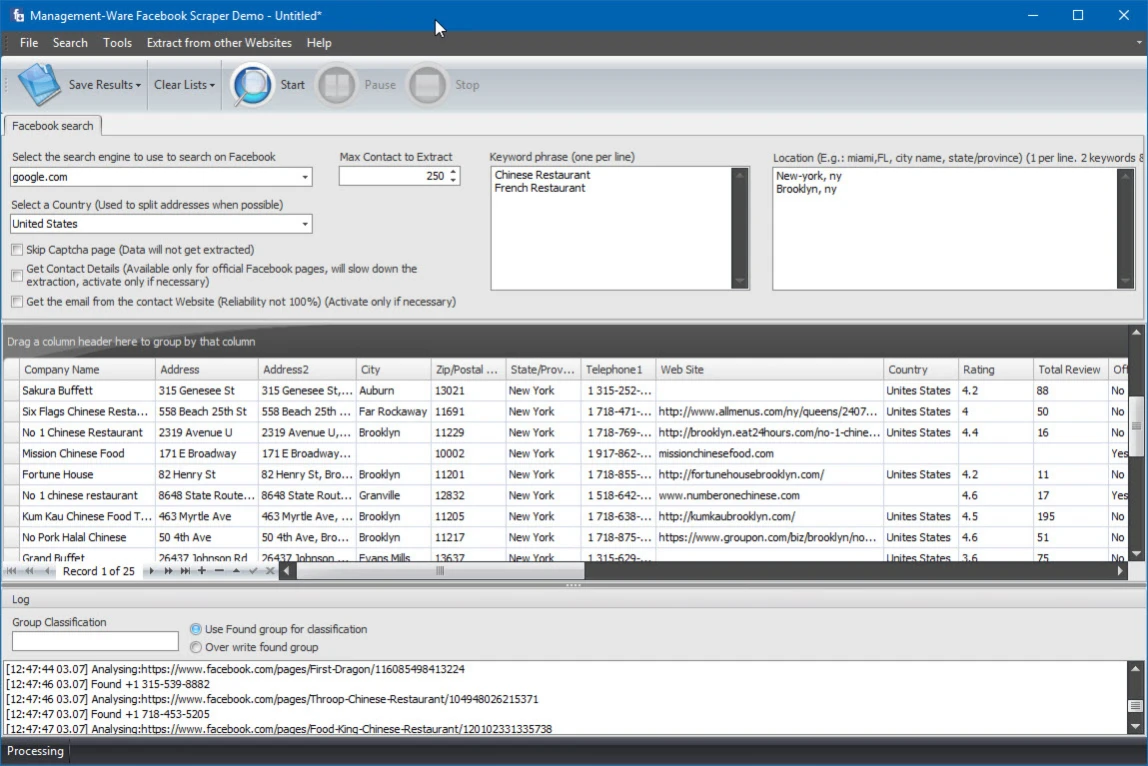Click the Save Results disk icon
The image size is (1148, 766).
pos(39,85)
